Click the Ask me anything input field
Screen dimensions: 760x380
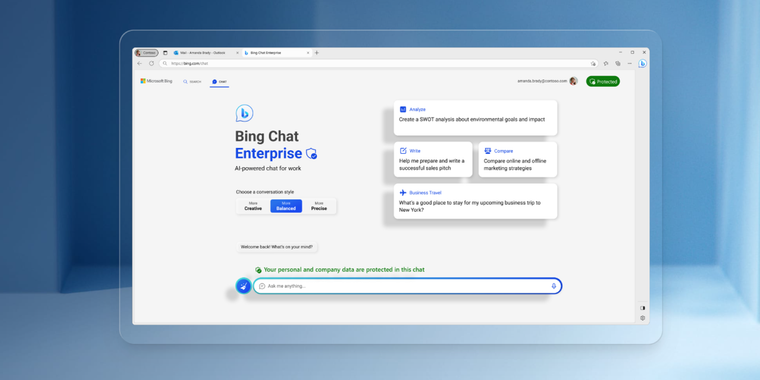[407, 286]
